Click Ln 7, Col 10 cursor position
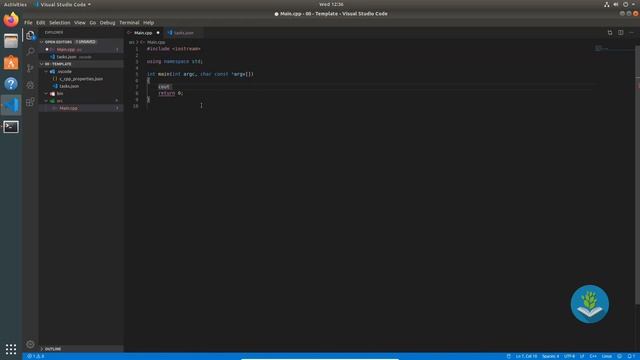This screenshot has height=360, width=640. click(x=526, y=356)
